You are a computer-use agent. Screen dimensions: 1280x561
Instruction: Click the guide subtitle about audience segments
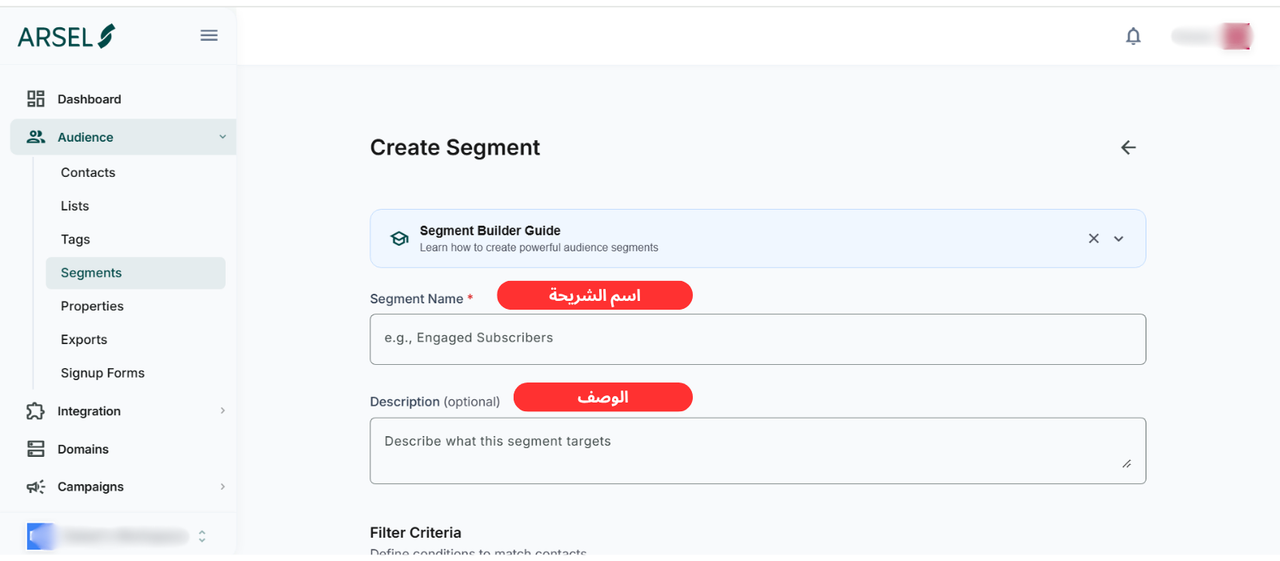coord(539,247)
